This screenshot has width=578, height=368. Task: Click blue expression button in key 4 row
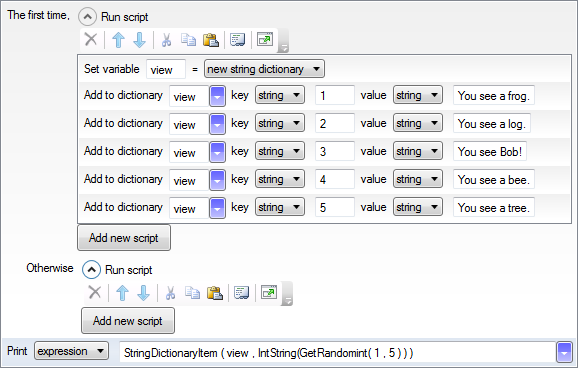point(217,180)
